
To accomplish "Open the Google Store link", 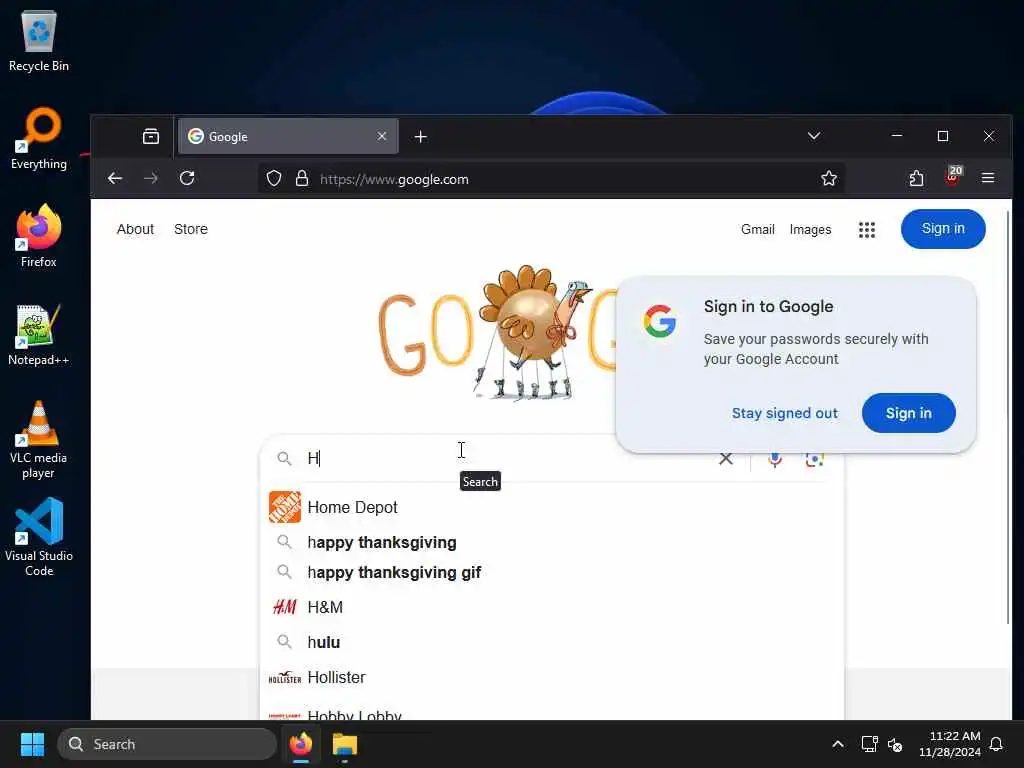I will [191, 229].
